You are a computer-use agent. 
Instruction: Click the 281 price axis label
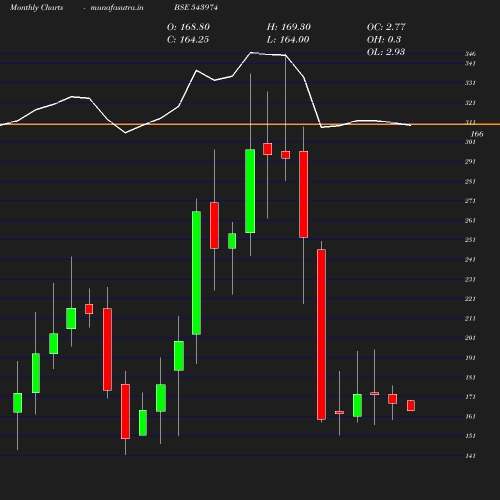click(470, 181)
